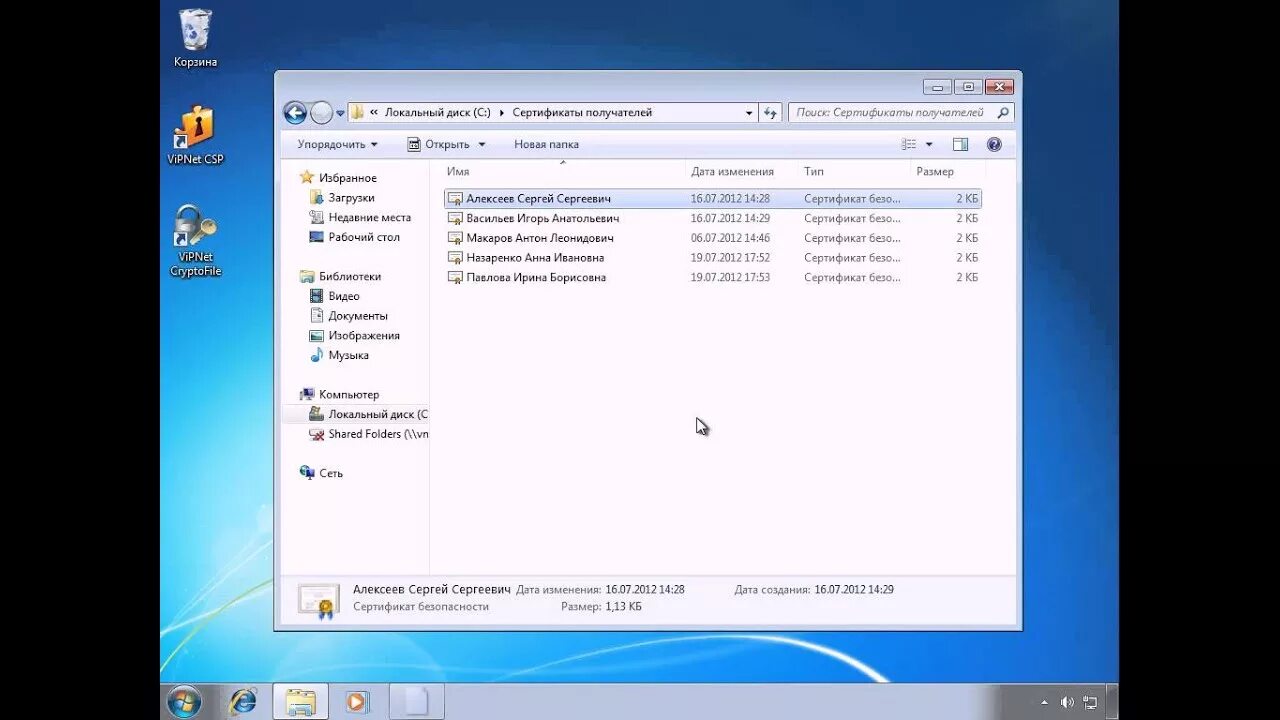The image size is (1280, 720).
Task: Sort by the Размер column header
Action: coord(947,171)
